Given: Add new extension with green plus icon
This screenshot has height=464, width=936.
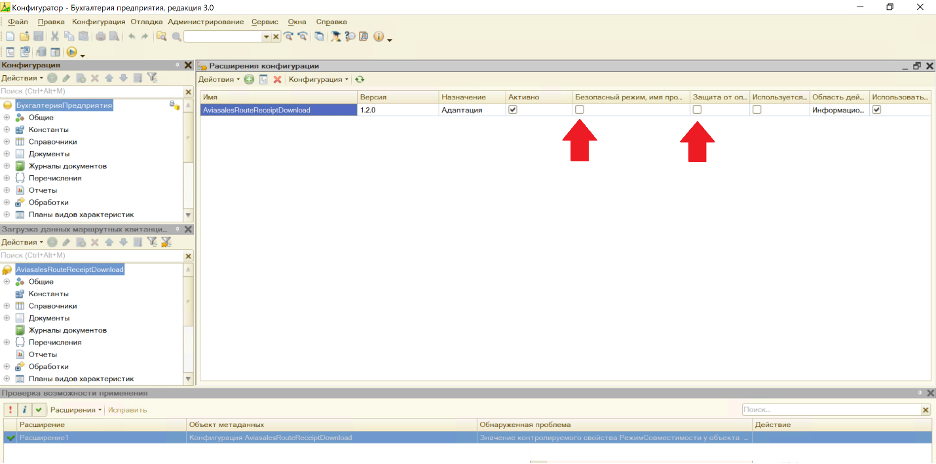Looking at the screenshot, I should pyautogui.click(x=250, y=79).
